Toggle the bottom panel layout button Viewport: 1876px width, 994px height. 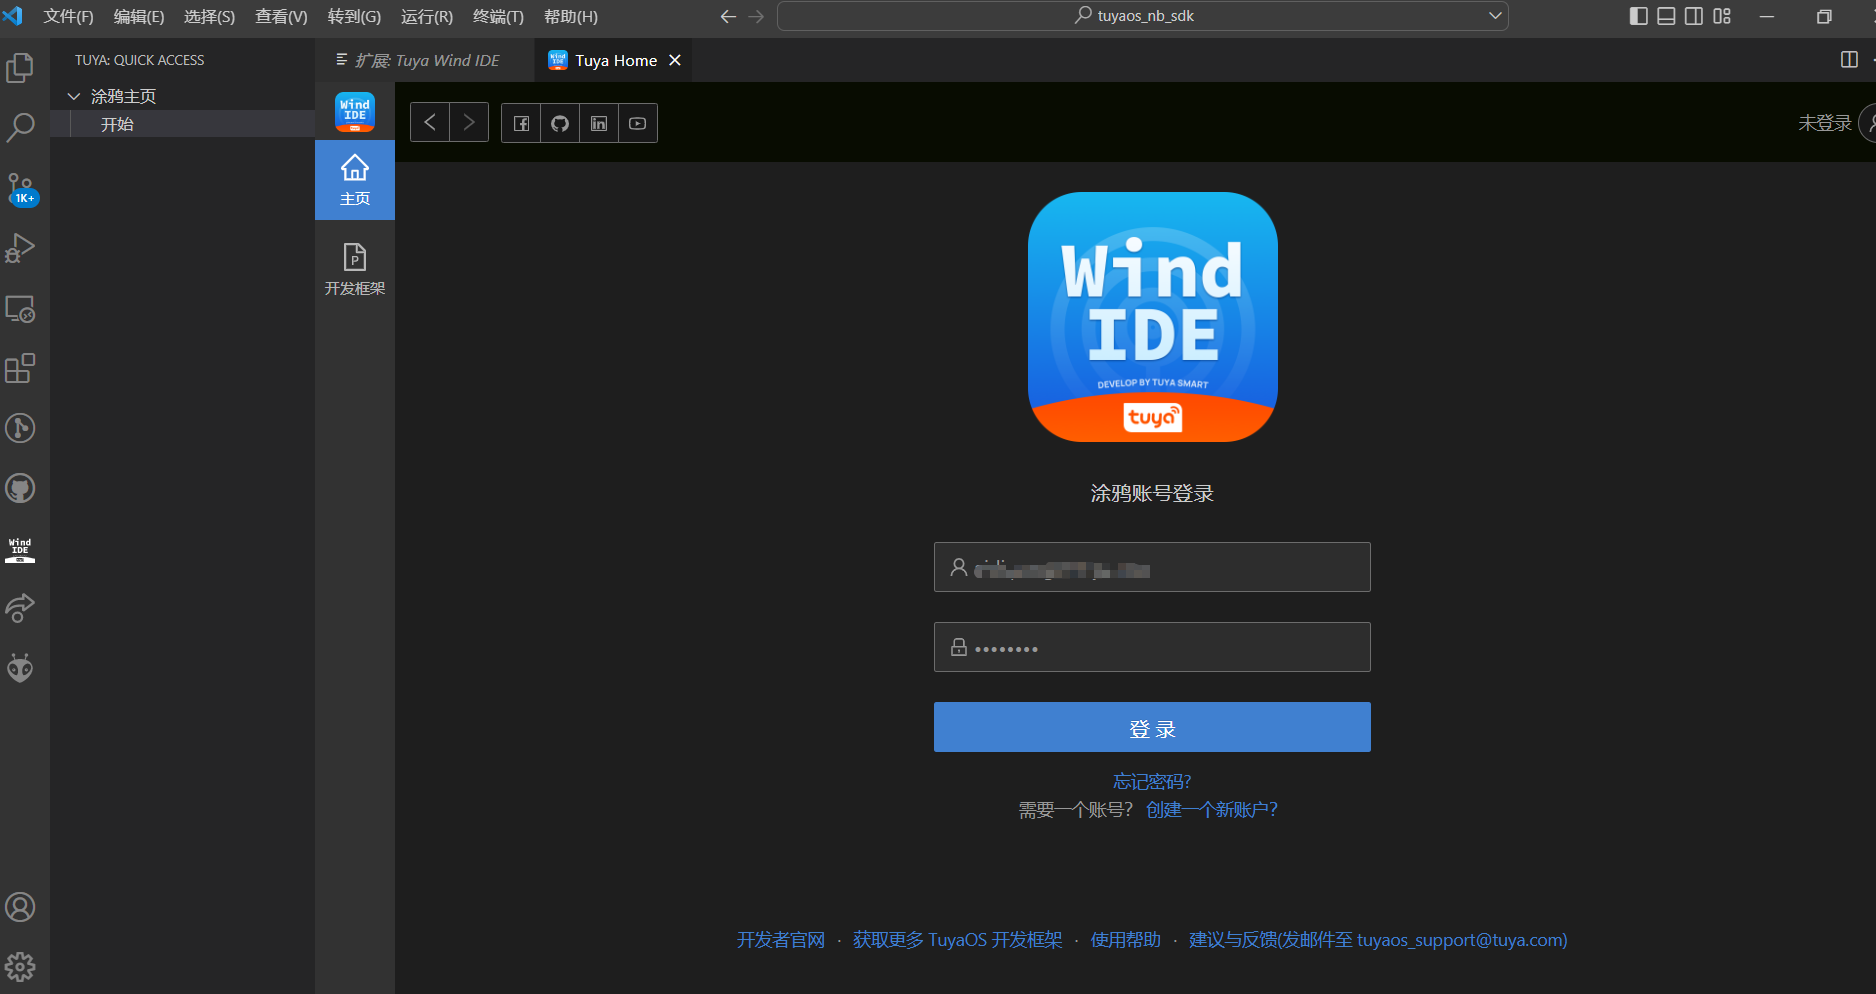pos(1666,16)
